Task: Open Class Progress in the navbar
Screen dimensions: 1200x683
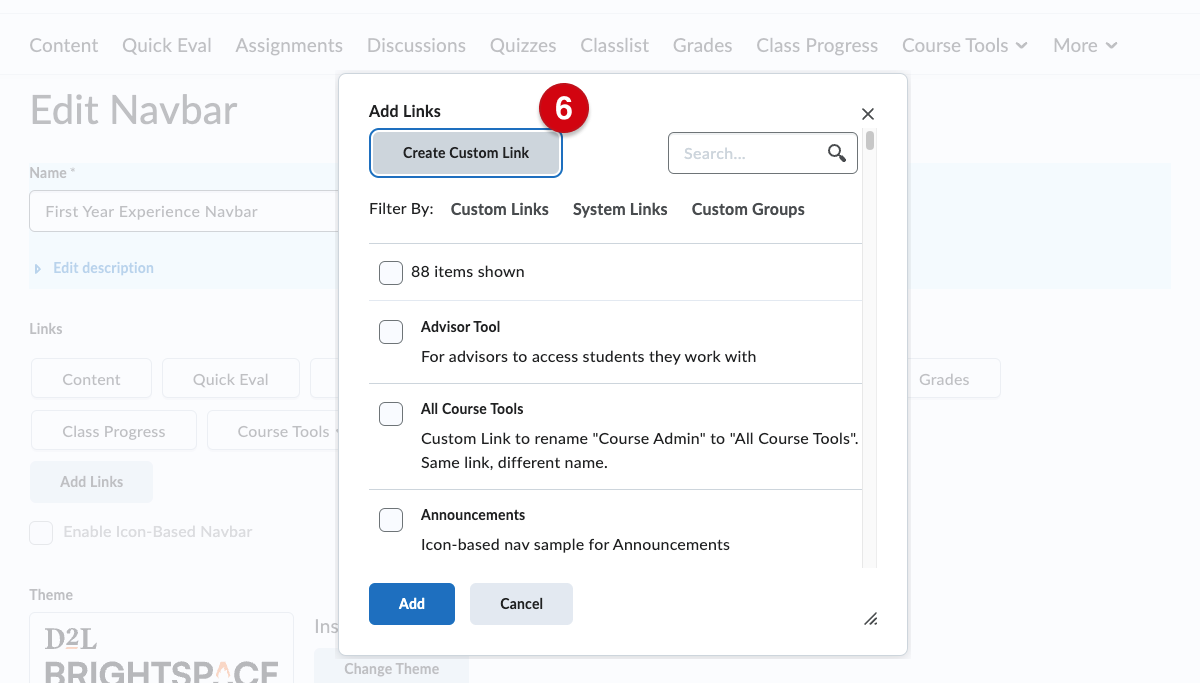Action: (x=817, y=45)
